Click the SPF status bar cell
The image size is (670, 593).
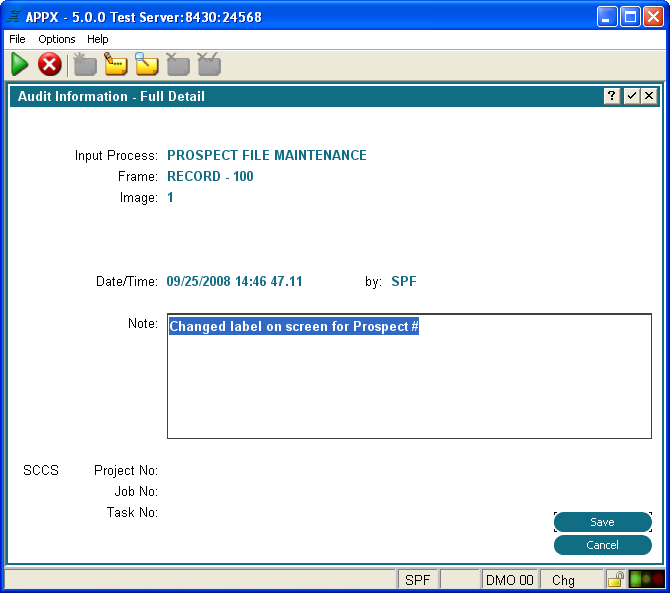click(x=417, y=580)
